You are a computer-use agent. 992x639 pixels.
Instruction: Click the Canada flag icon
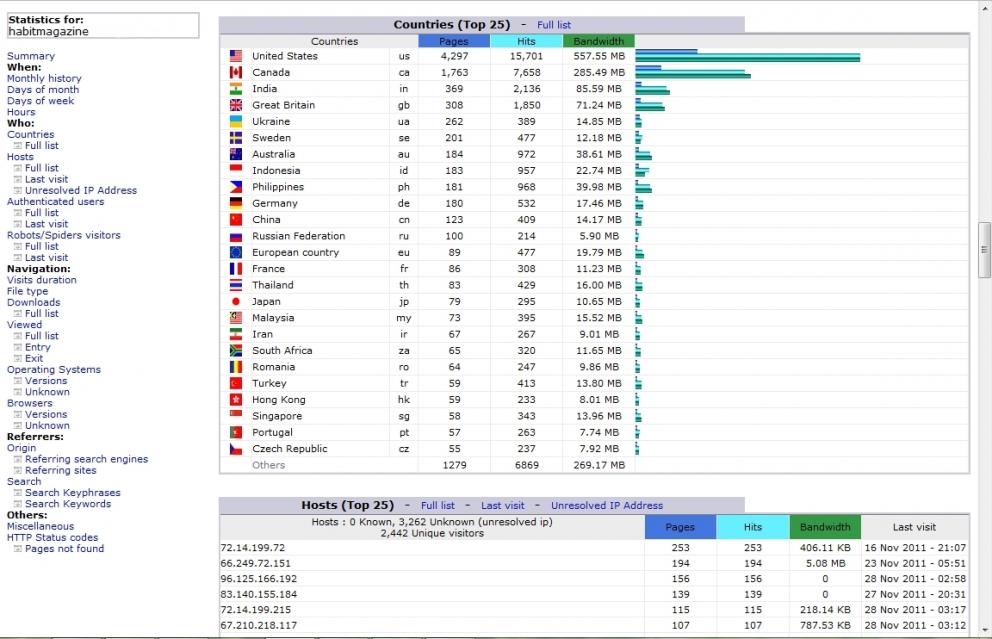[236, 72]
